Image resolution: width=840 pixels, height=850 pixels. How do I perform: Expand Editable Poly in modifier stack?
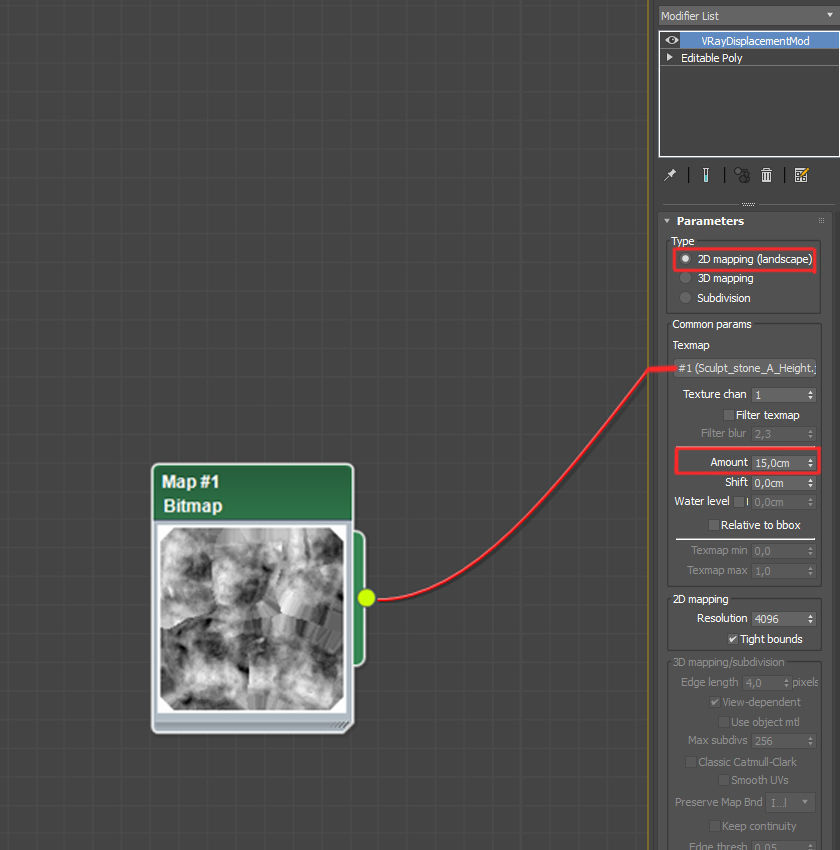click(x=670, y=57)
